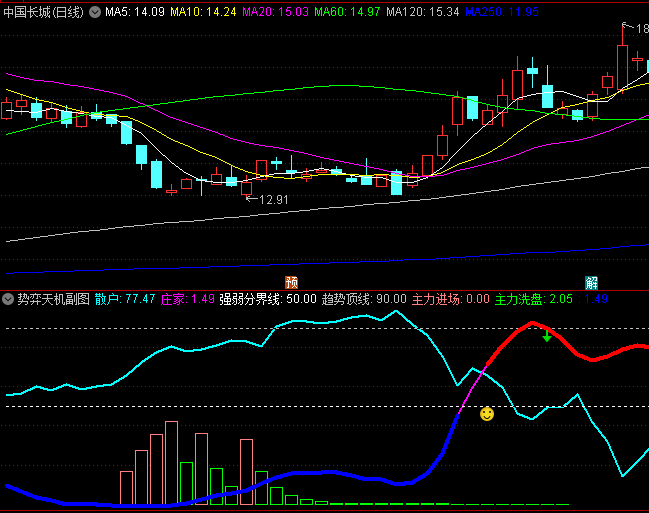Open the main chart indicator dropdown arrow
This screenshot has width=649, height=513.
[x=95, y=12]
